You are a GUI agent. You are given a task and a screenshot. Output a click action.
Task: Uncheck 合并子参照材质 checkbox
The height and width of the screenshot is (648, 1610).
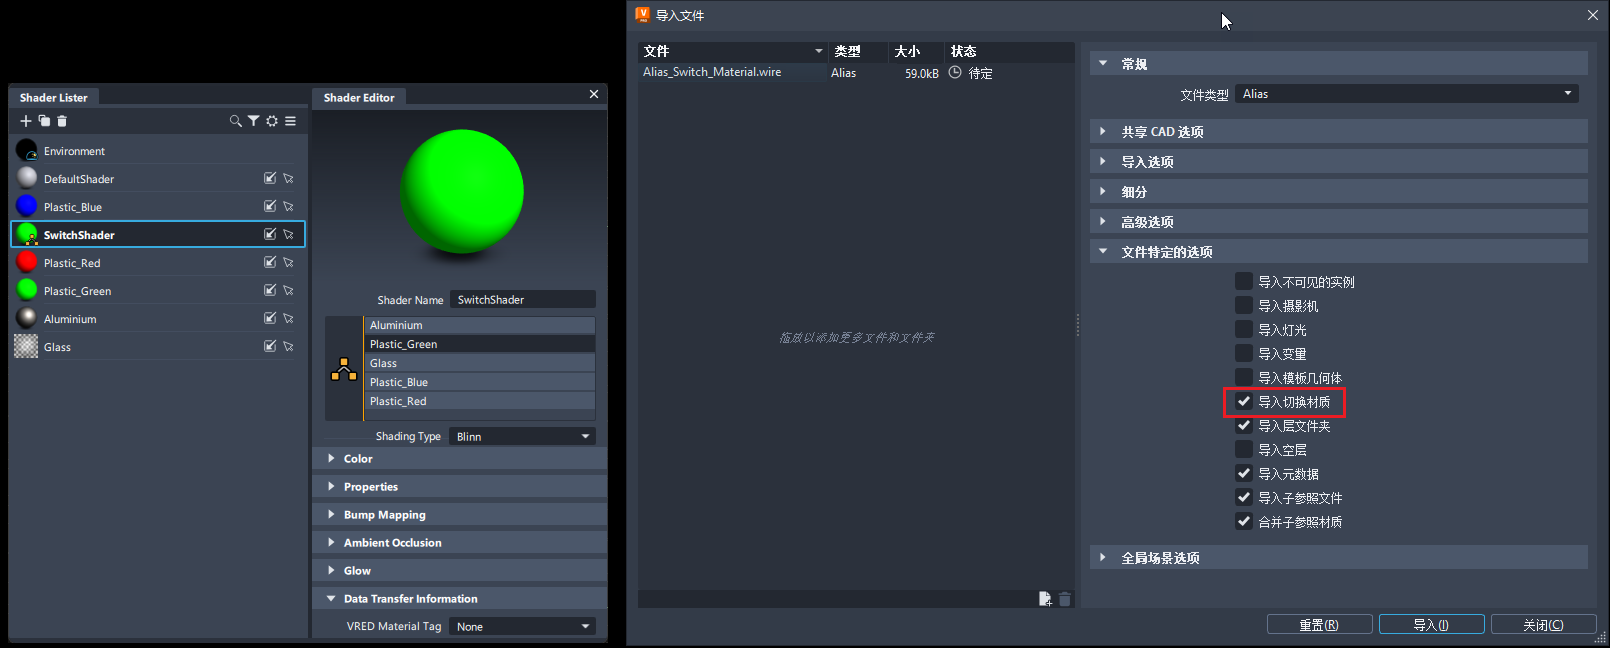[1244, 521]
